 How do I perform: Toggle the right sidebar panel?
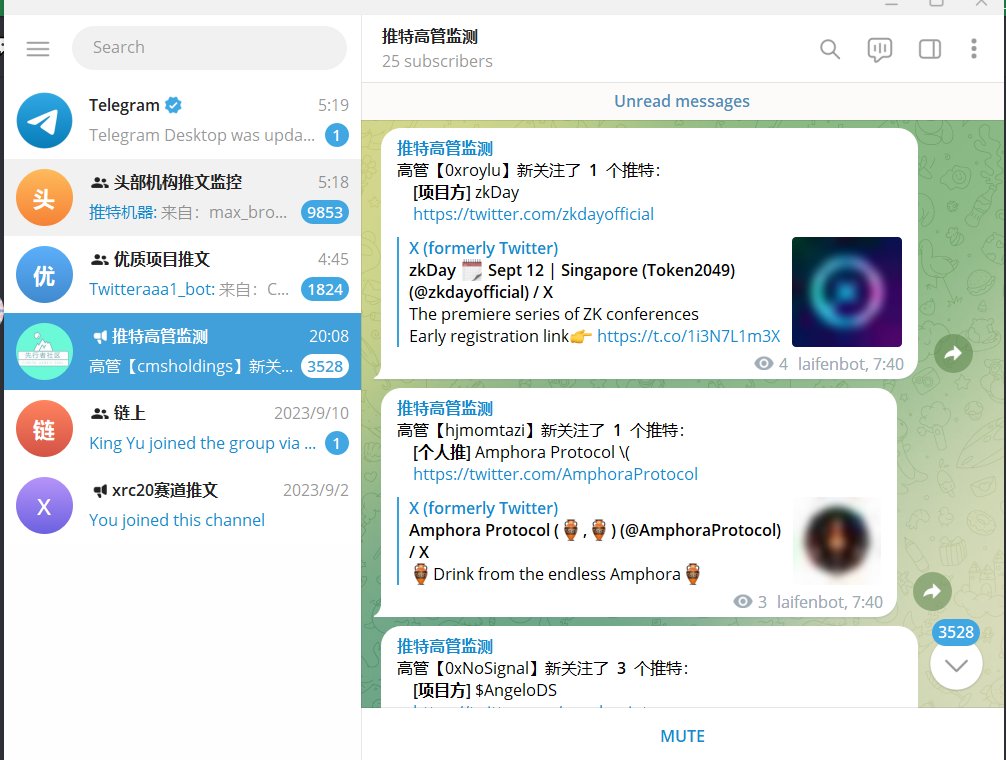click(x=930, y=49)
